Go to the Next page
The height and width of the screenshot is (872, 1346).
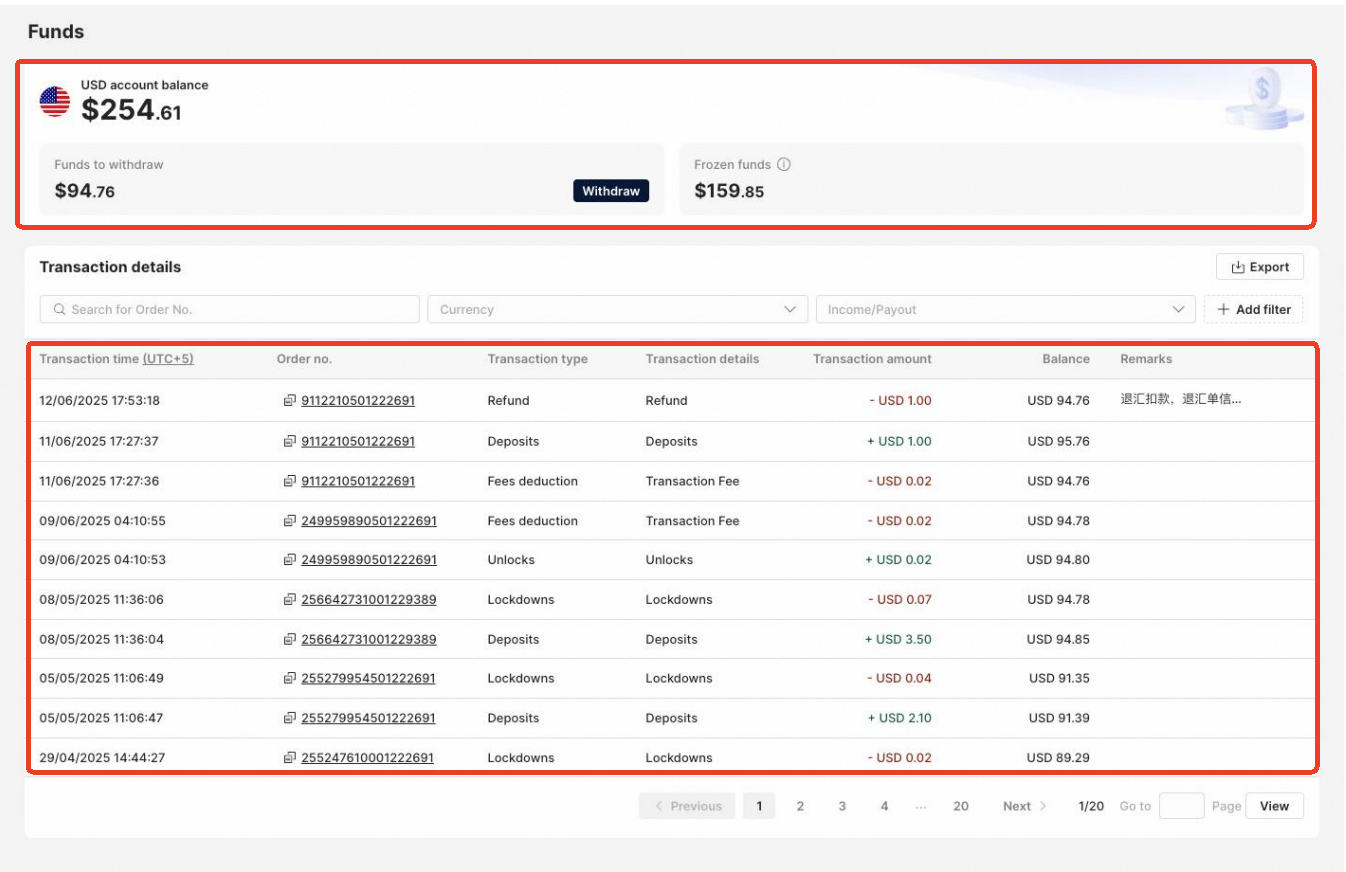click(x=1024, y=806)
